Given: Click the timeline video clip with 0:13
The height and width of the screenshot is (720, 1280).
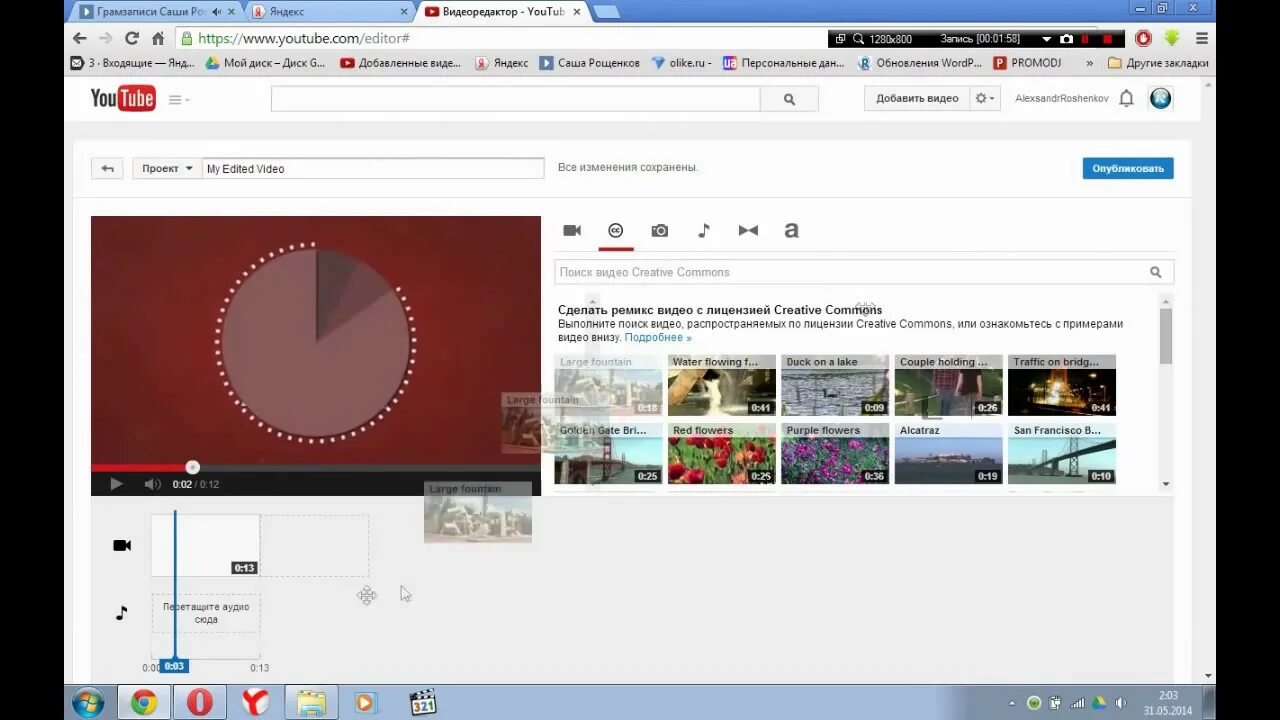Looking at the screenshot, I should point(205,545).
